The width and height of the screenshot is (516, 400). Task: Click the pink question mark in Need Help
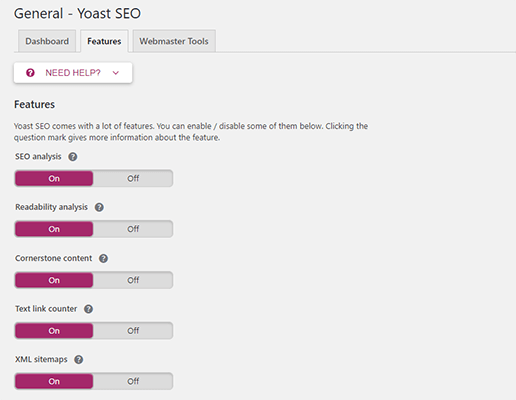tap(30, 73)
